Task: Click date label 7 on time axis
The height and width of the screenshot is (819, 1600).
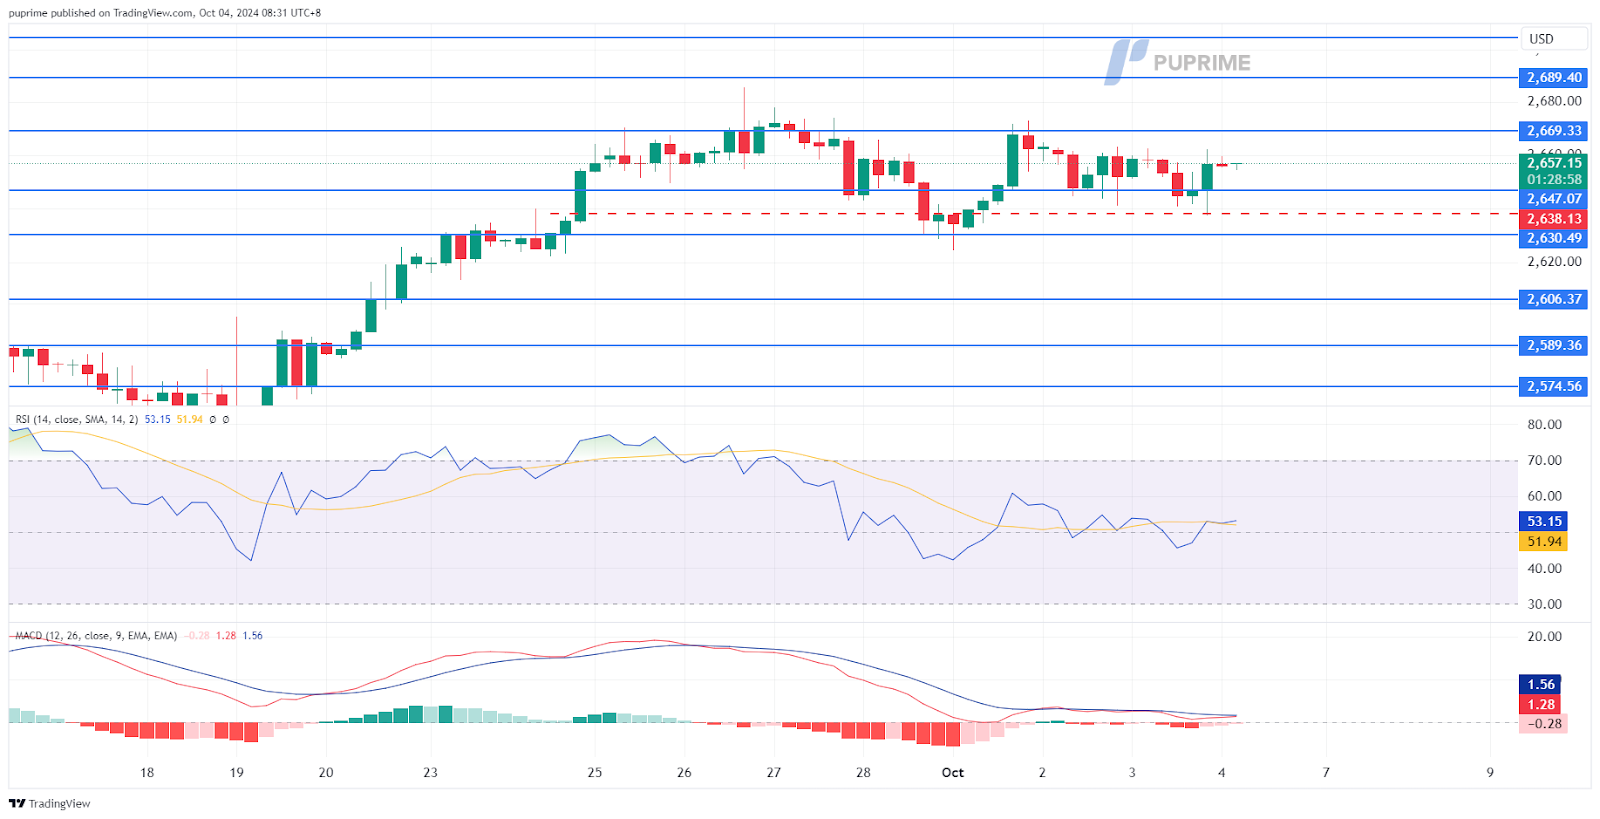Action: pyautogui.click(x=1326, y=773)
